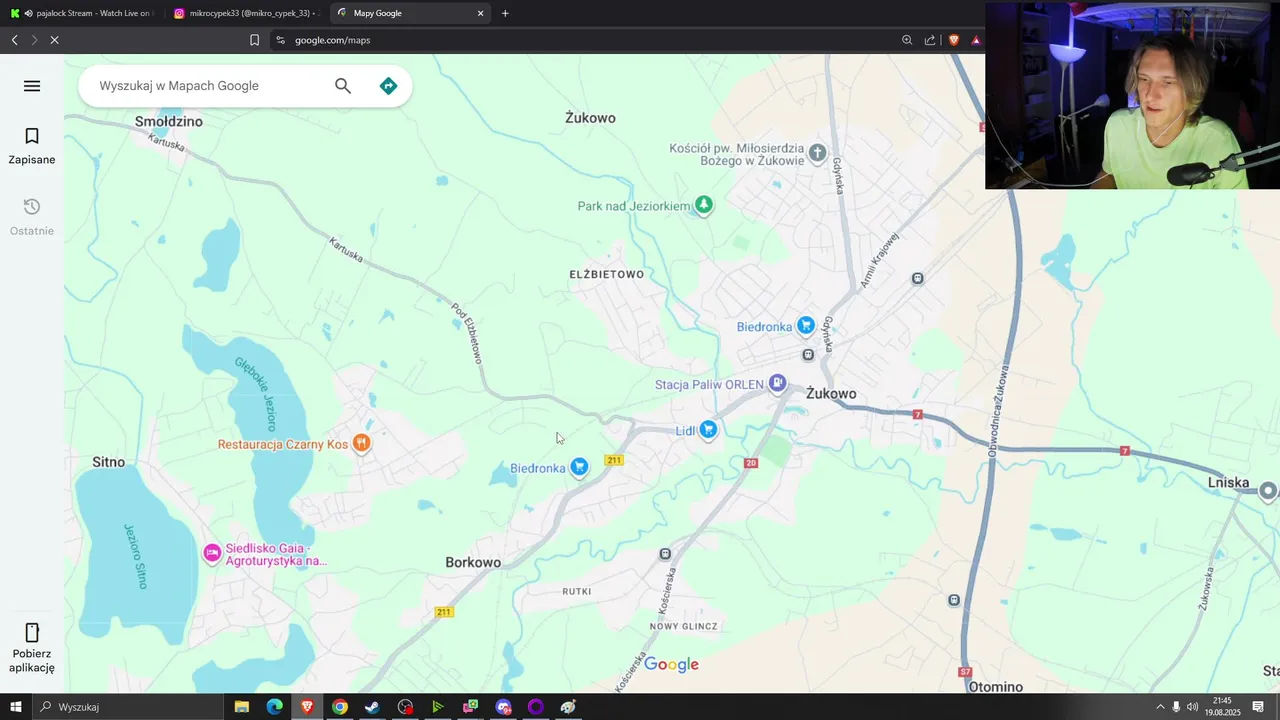This screenshot has width=1280, height=720.
Task: Click the Otomino place label
Action: pyautogui.click(x=996, y=687)
